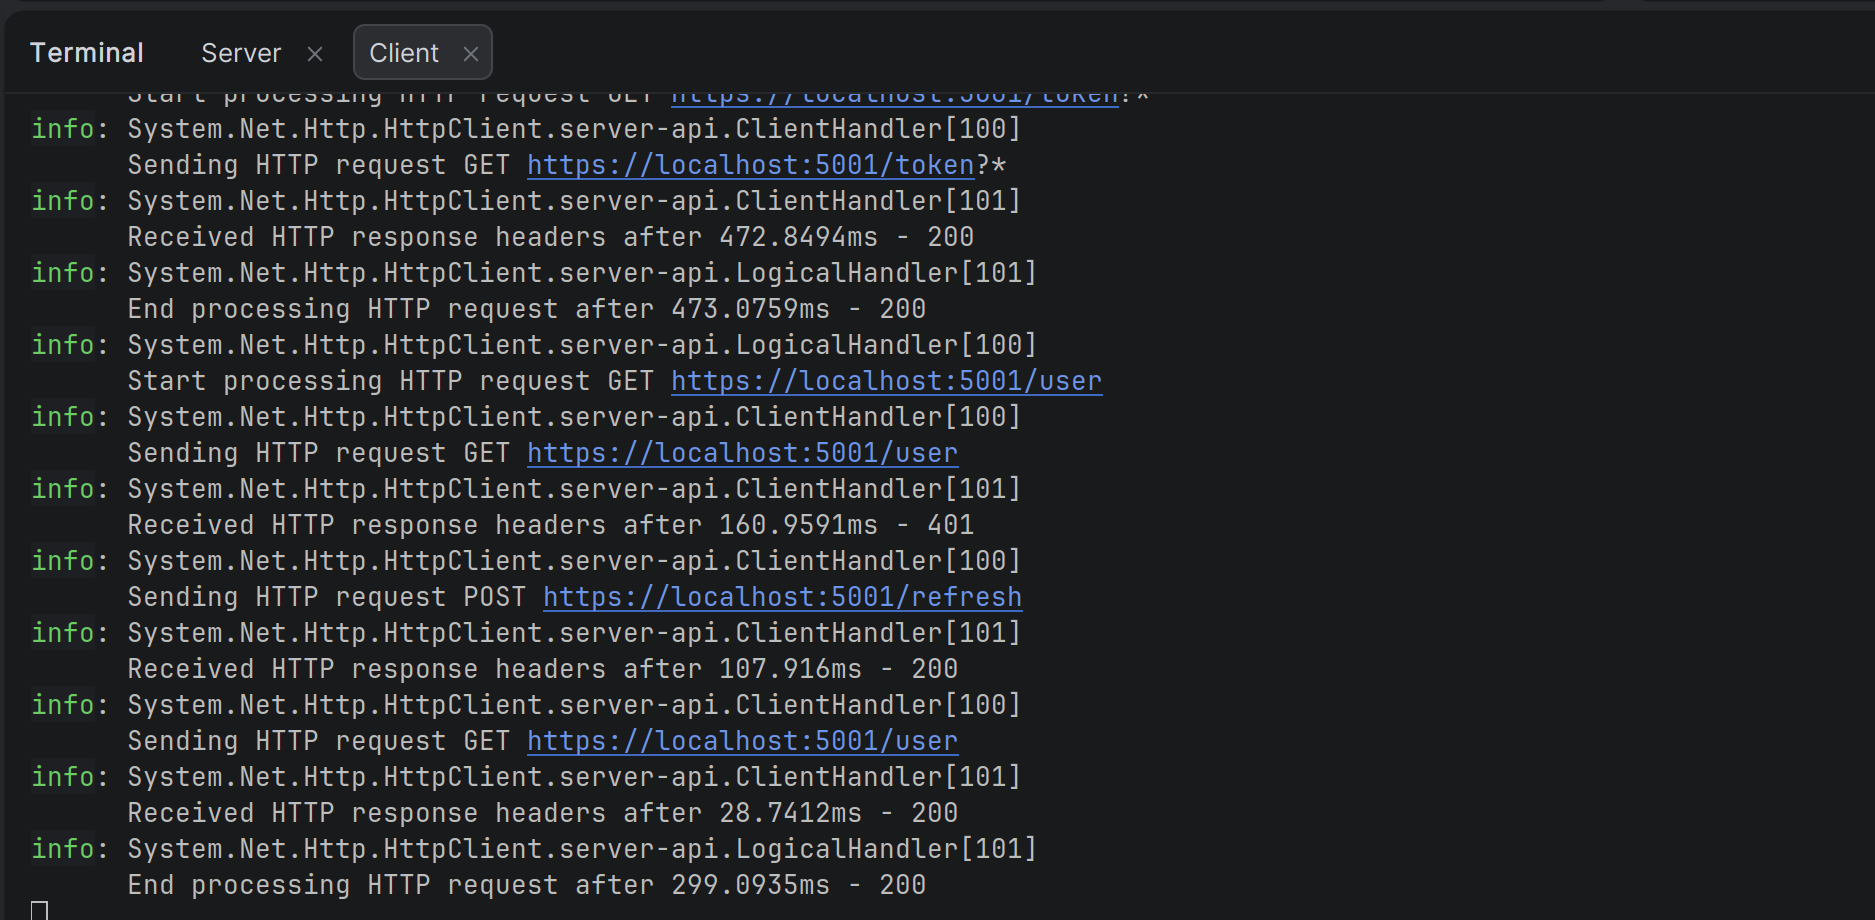Click the Terminal panel title
The height and width of the screenshot is (920, 1875).
(87, 53)
